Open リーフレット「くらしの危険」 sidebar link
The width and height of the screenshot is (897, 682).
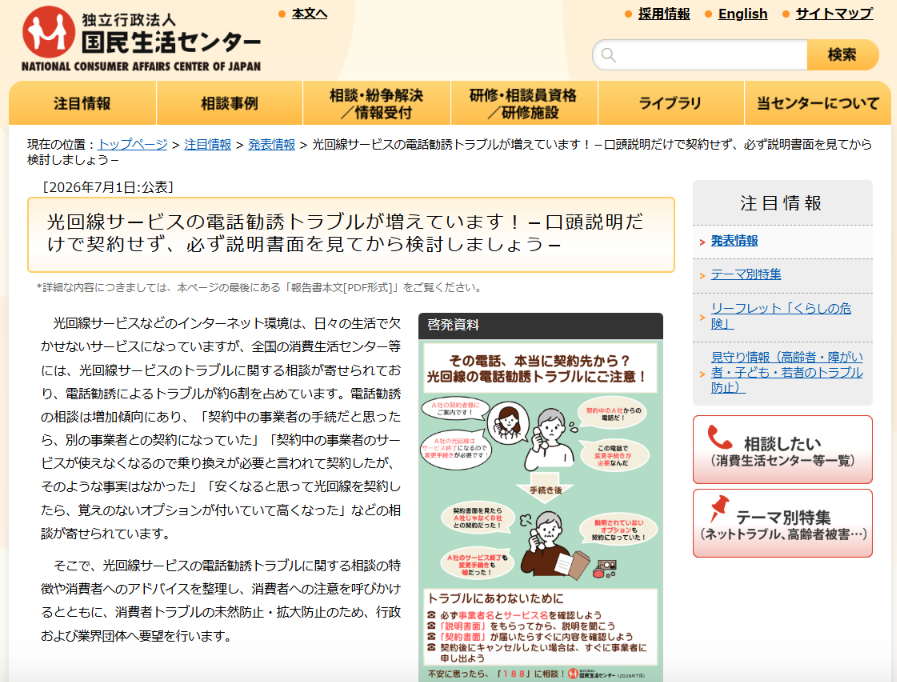pos(781,316)
